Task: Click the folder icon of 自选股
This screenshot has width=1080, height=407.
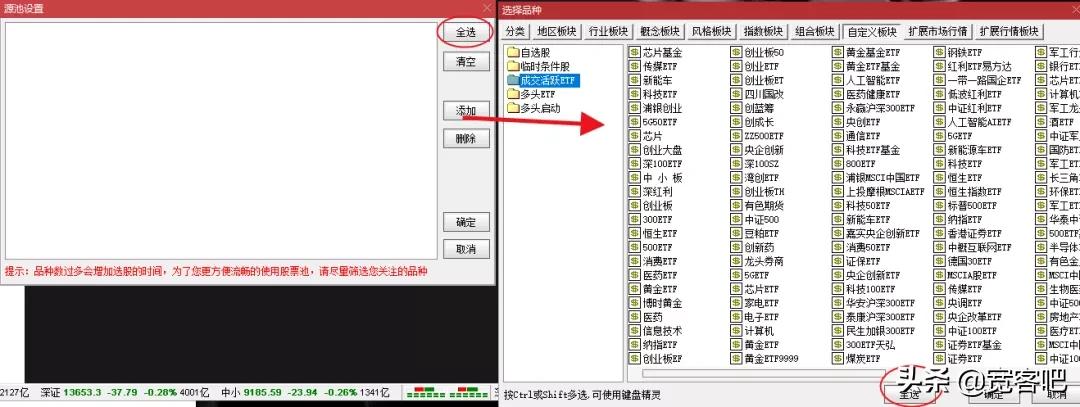Action: click(x=513, y=52)
